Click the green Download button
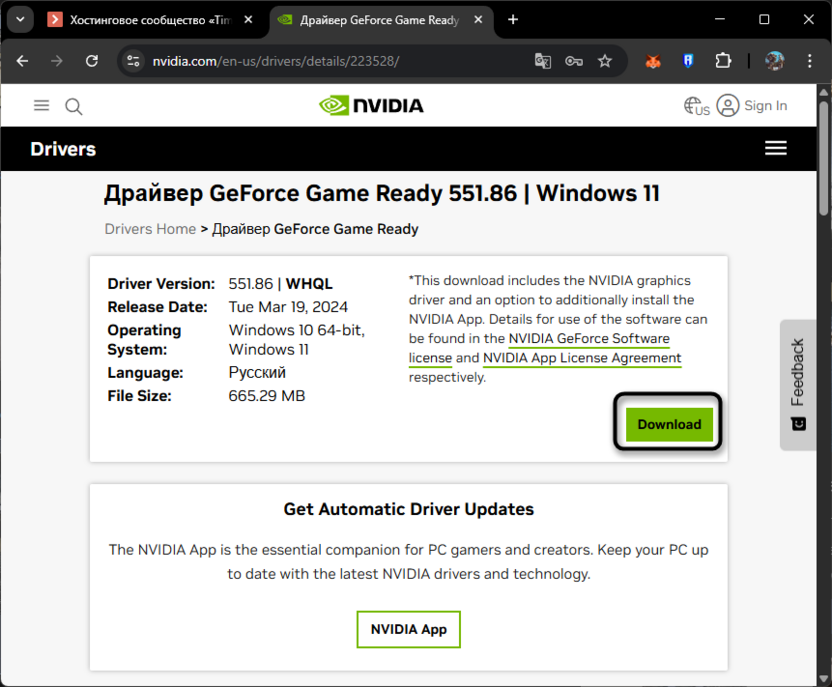832x687 pixels. (669, 424)
